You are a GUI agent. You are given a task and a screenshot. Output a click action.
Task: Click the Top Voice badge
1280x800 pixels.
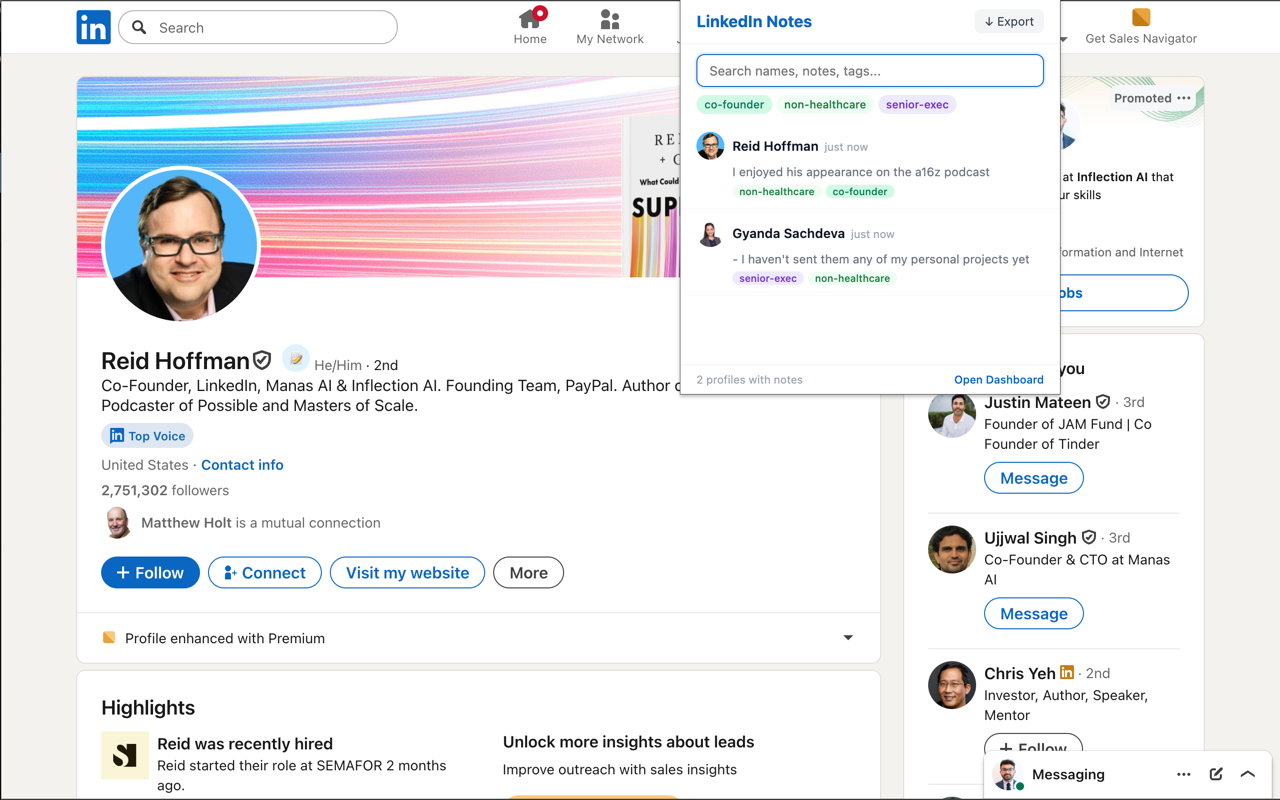tap(147, 436)
